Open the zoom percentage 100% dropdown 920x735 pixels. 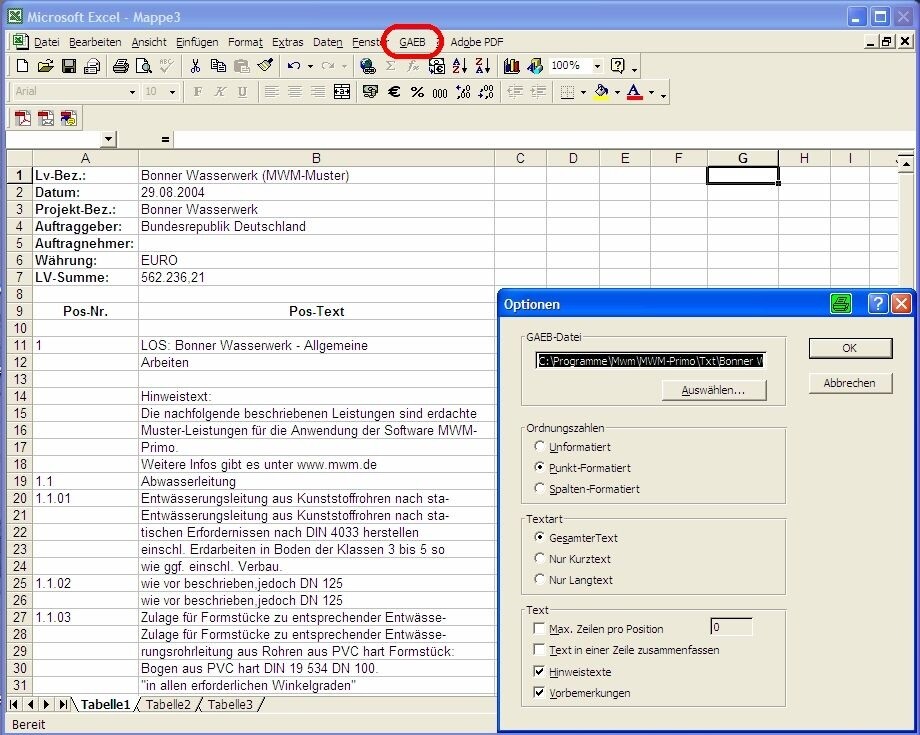click(597, 66)
